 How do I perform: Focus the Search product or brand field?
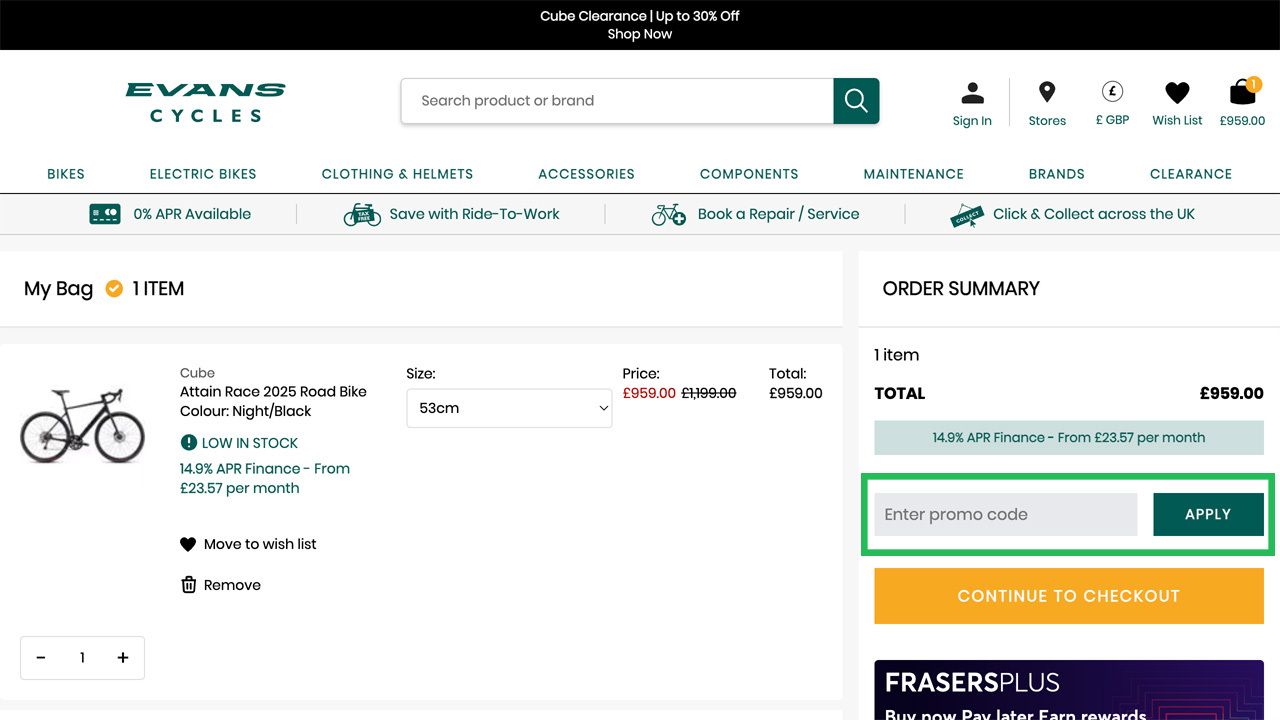pos(617,101)
